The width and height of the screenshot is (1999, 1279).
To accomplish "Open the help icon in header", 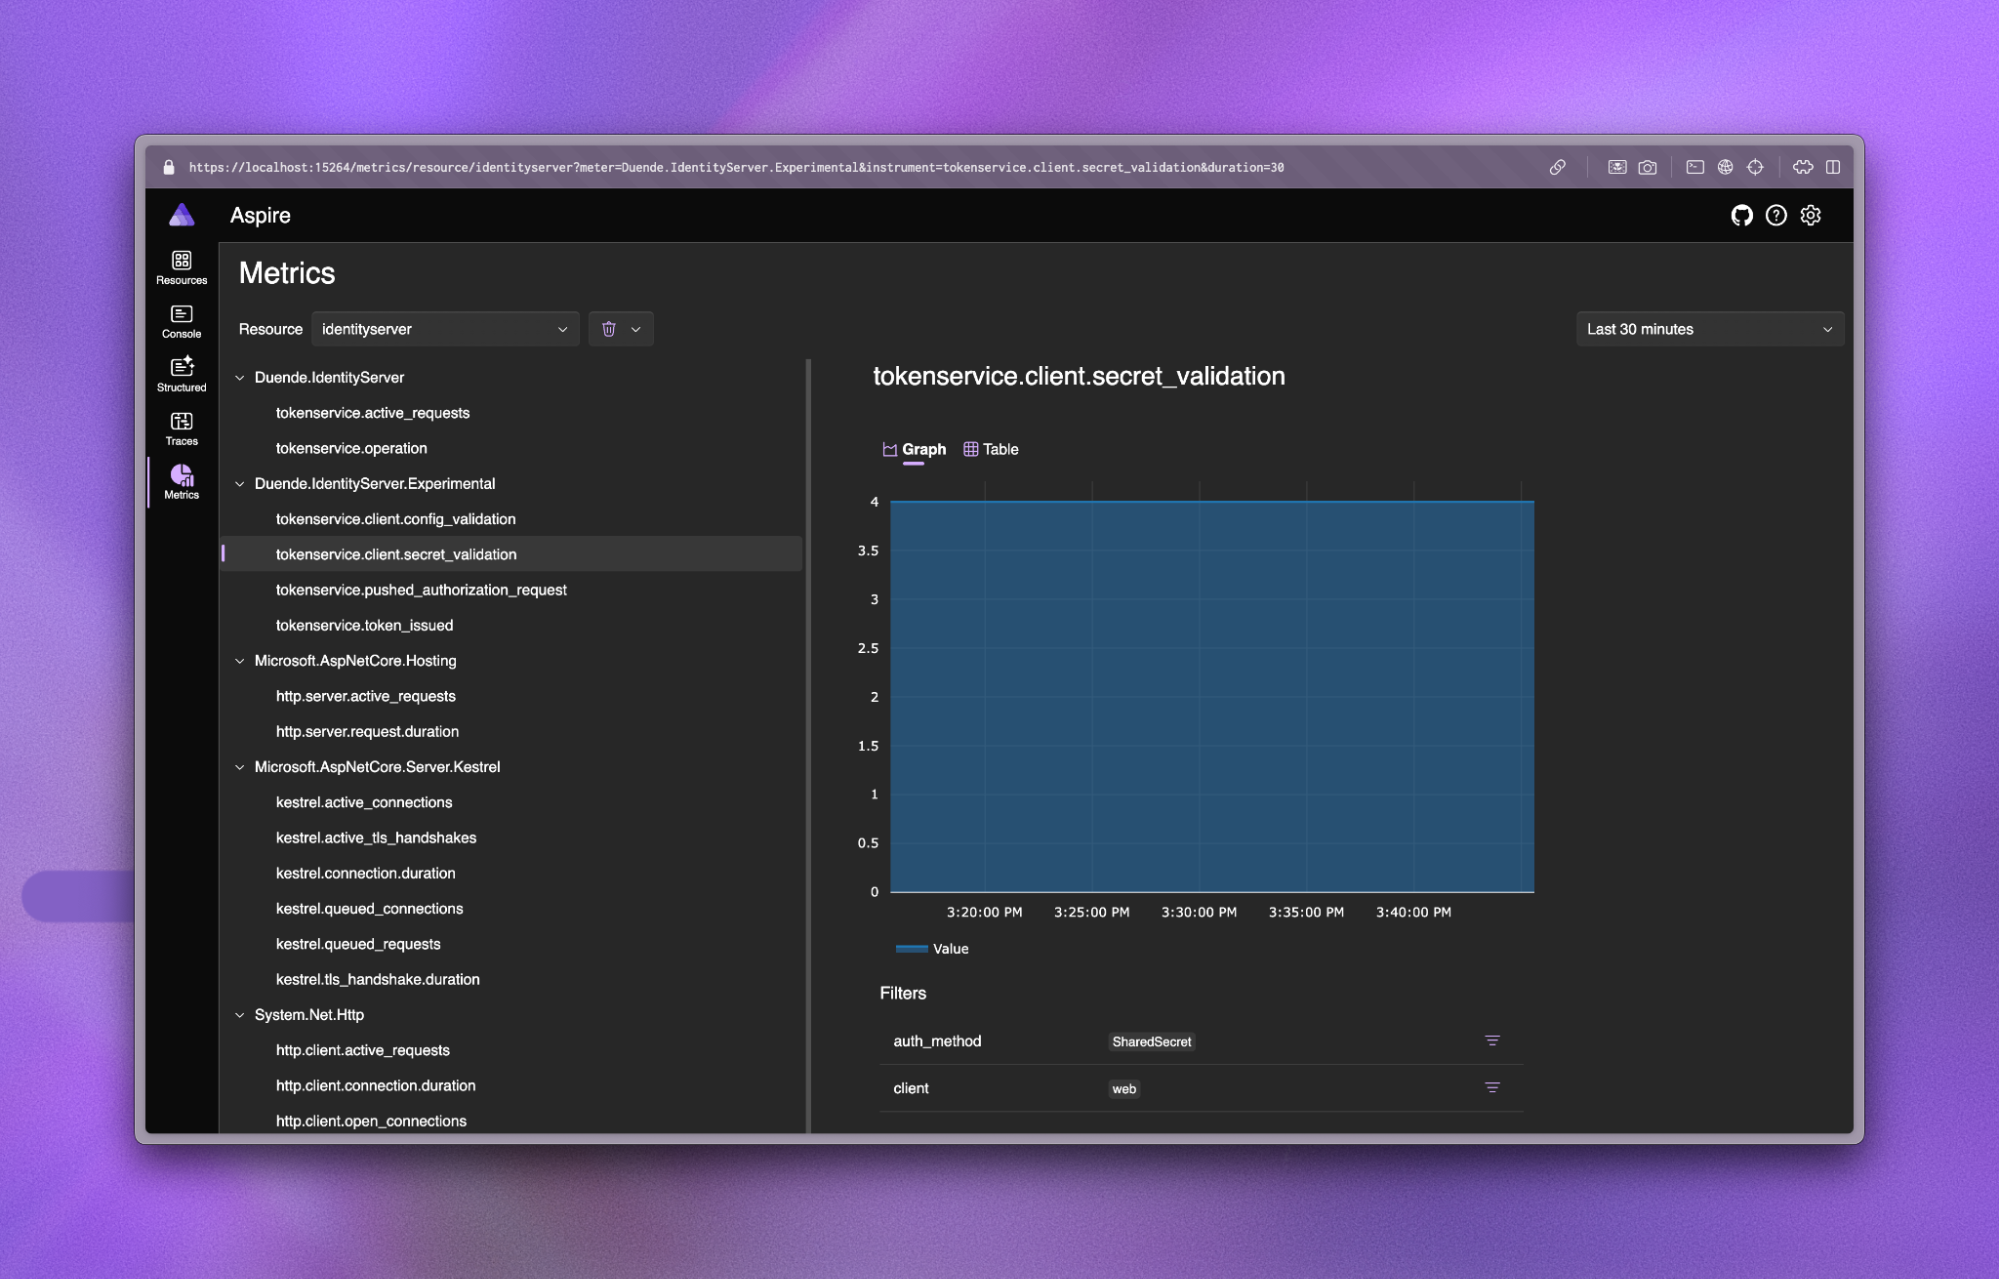I will [1776, 215].
